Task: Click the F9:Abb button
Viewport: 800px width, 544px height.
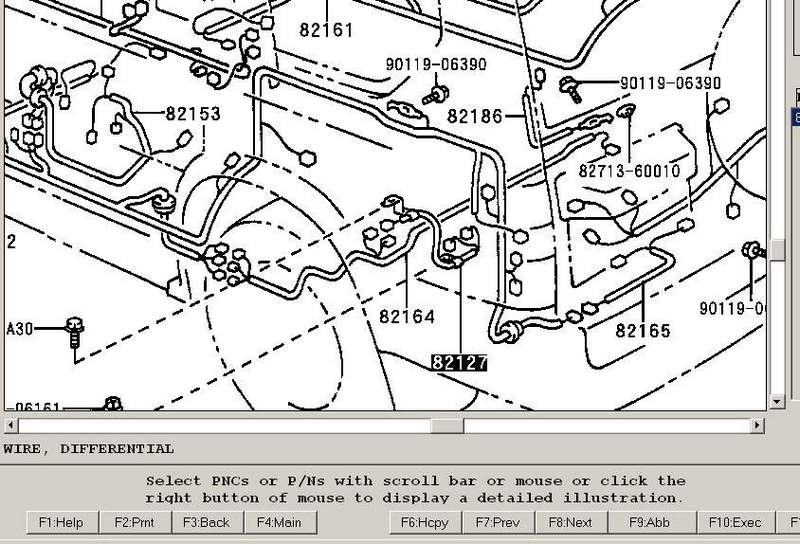Action: (x=650, y=523)
